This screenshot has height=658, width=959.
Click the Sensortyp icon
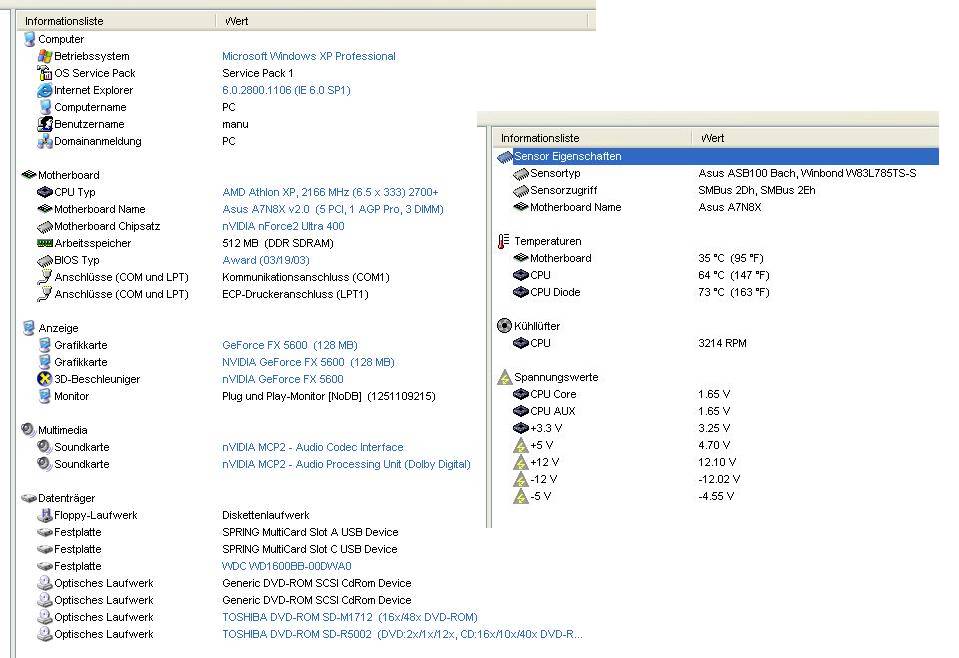point(520,174)
